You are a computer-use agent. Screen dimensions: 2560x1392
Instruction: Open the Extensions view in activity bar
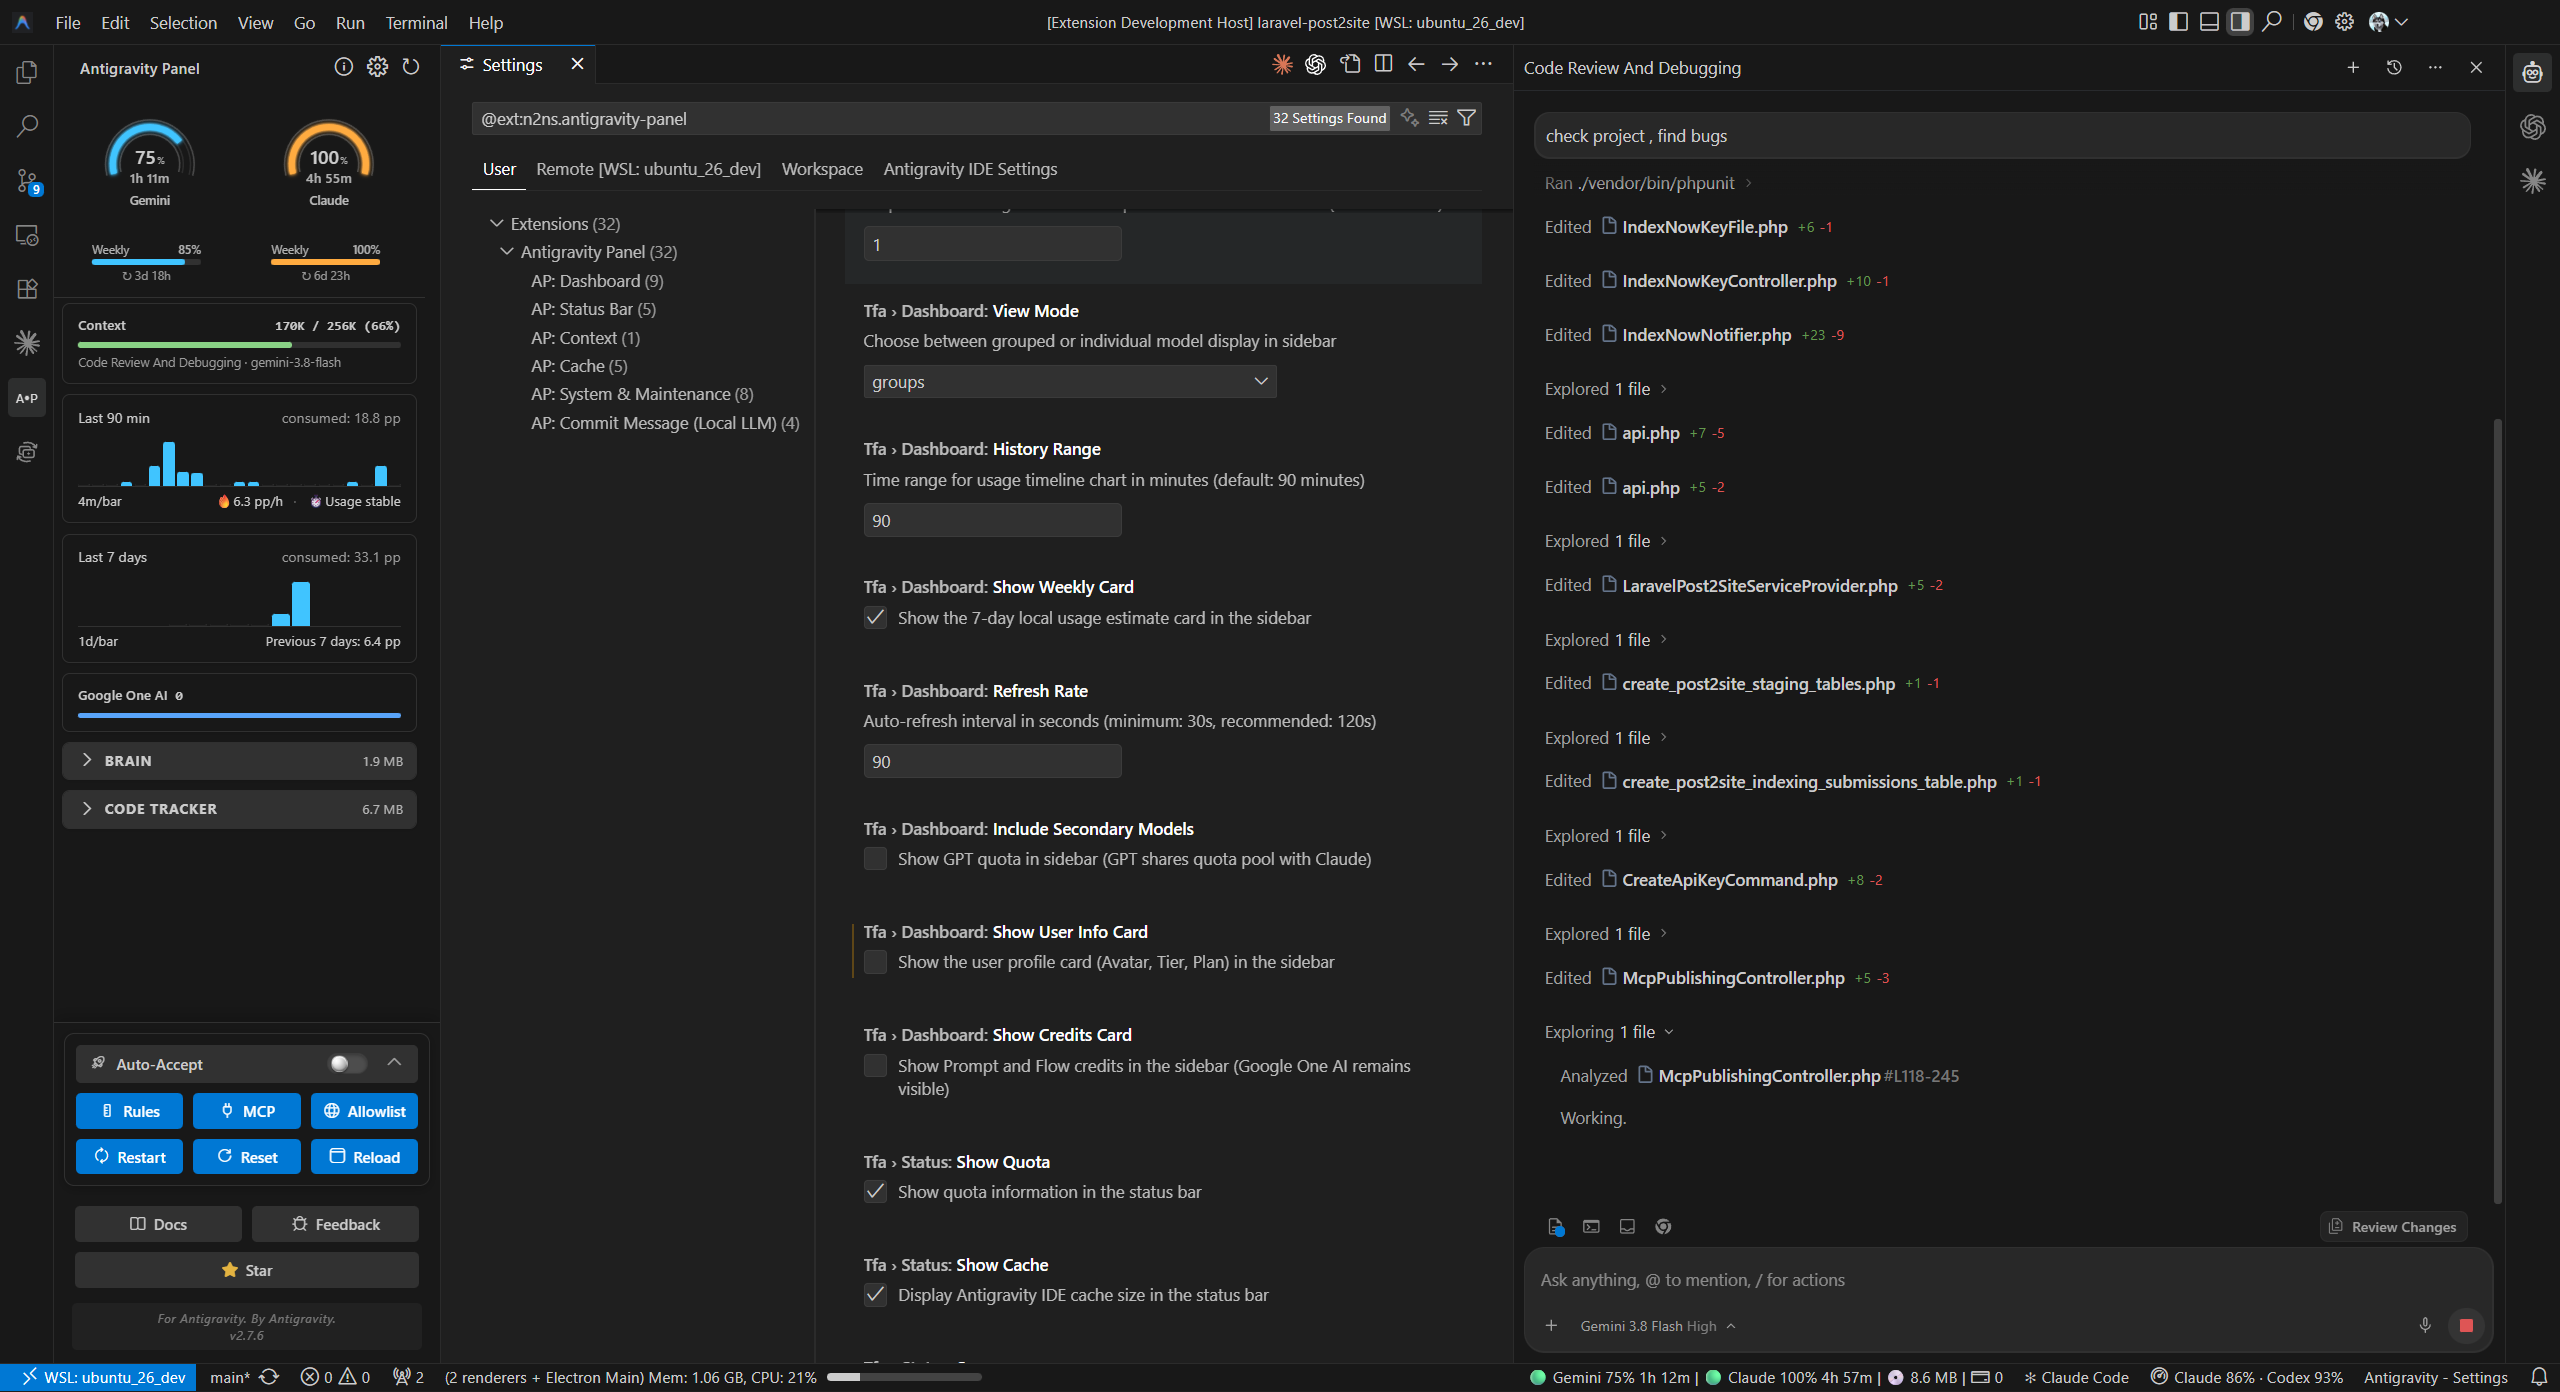27,289
